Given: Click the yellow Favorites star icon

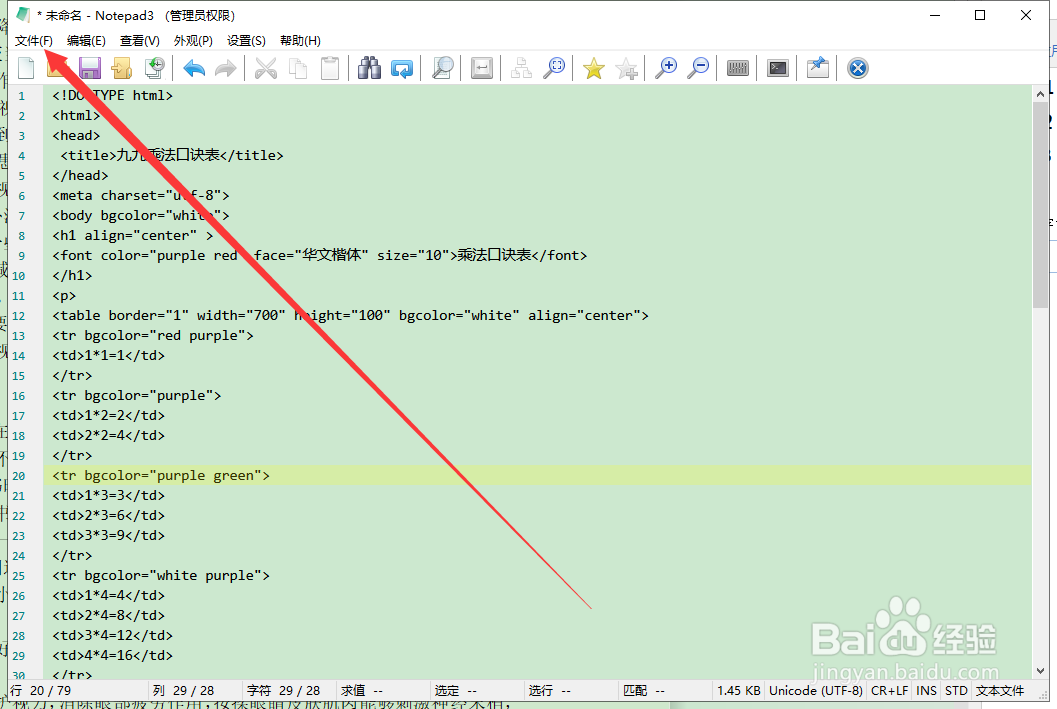Looking at the screenshot, I should tap(594, 68).
